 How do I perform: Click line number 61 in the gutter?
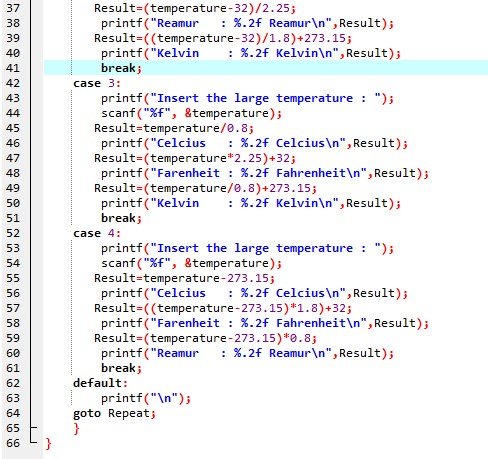(13, 368)
